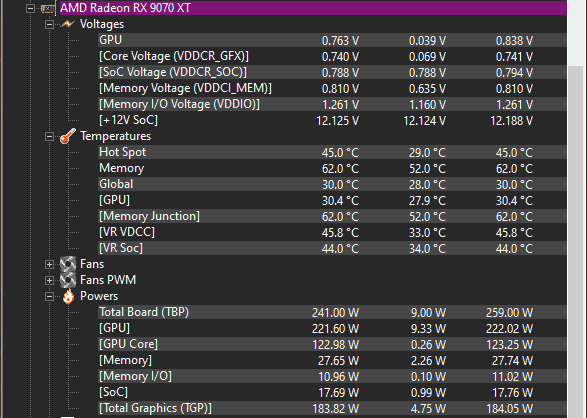Select SoC Voltage (VDDCR_SOC) row
This screenshot has height=418, width=587.
(332, 72)
